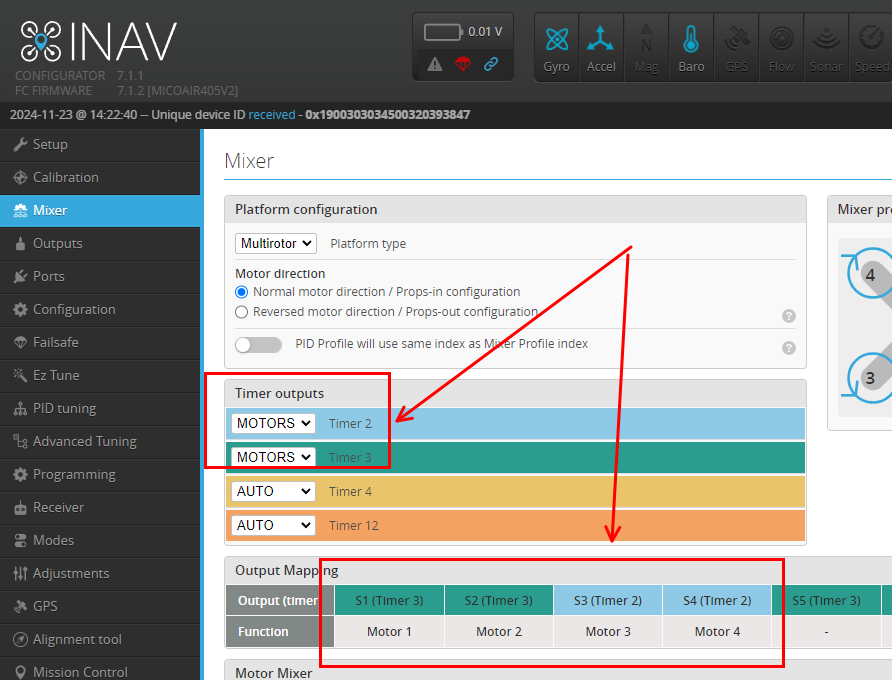Click the Timer outputs section heading
Screen dimensions: 892x680
(279, 393)
